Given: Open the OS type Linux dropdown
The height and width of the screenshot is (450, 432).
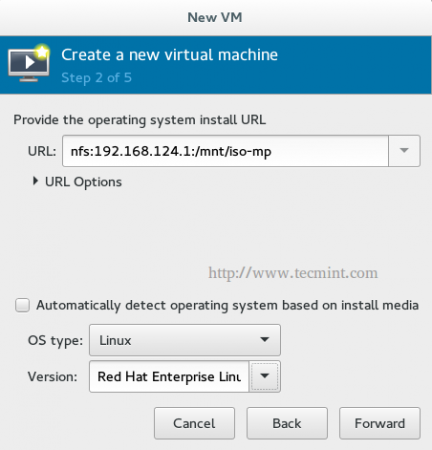Looking at the screenshot, I should pyautogui.click(x=185, y=340).
